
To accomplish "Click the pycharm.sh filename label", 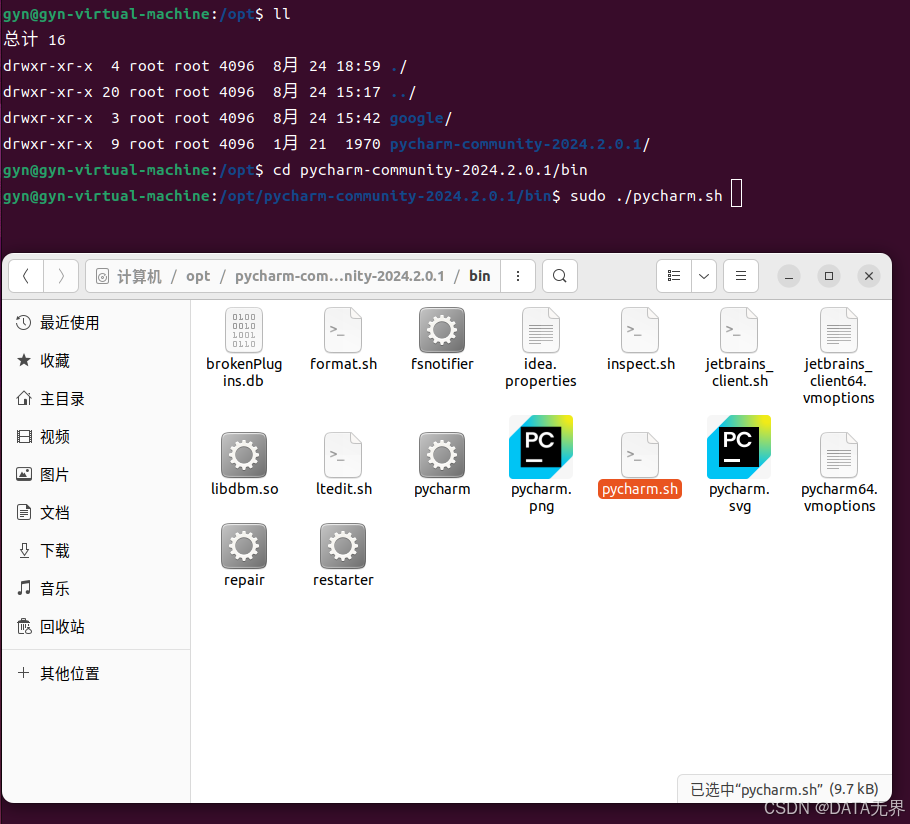I will 640,489.
